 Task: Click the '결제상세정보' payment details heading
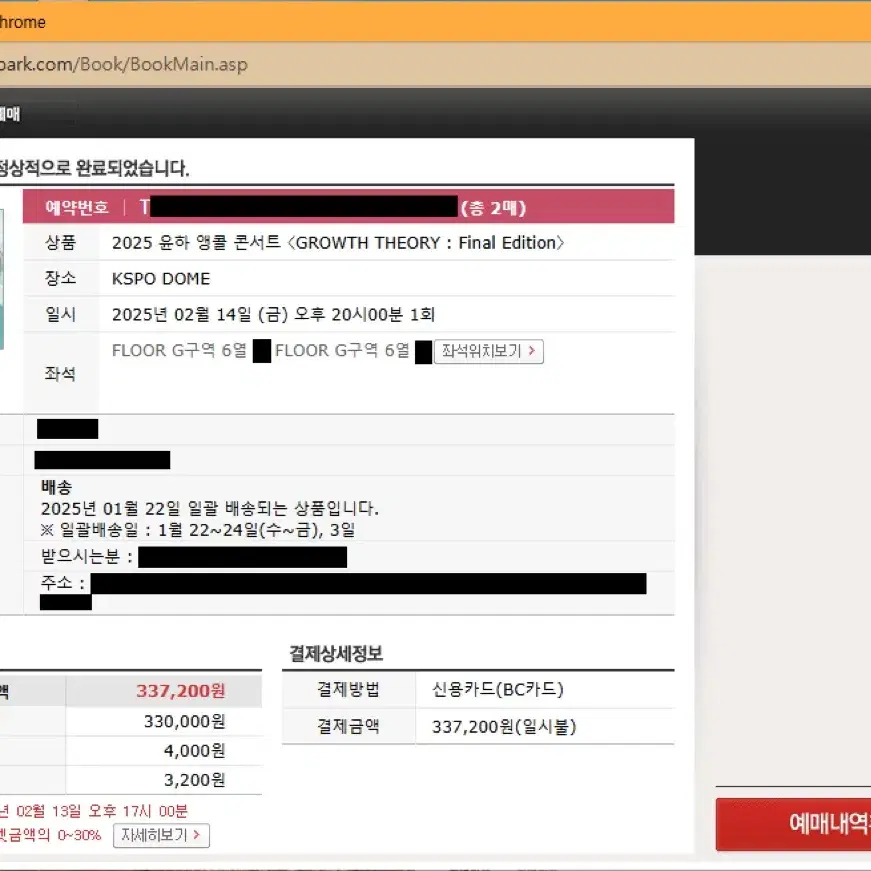tap(336, 653)
